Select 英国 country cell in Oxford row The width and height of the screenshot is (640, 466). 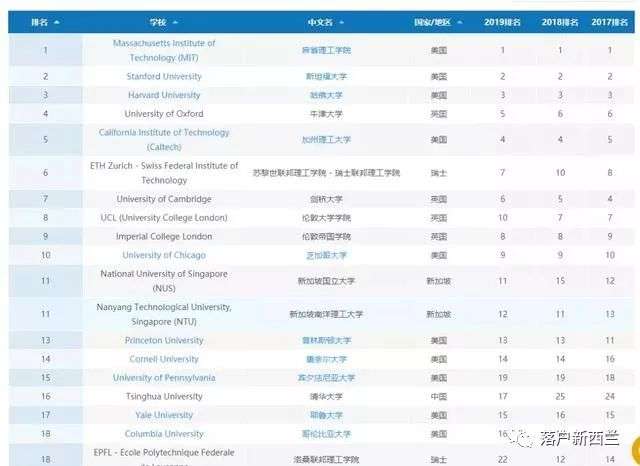[439, 114]
